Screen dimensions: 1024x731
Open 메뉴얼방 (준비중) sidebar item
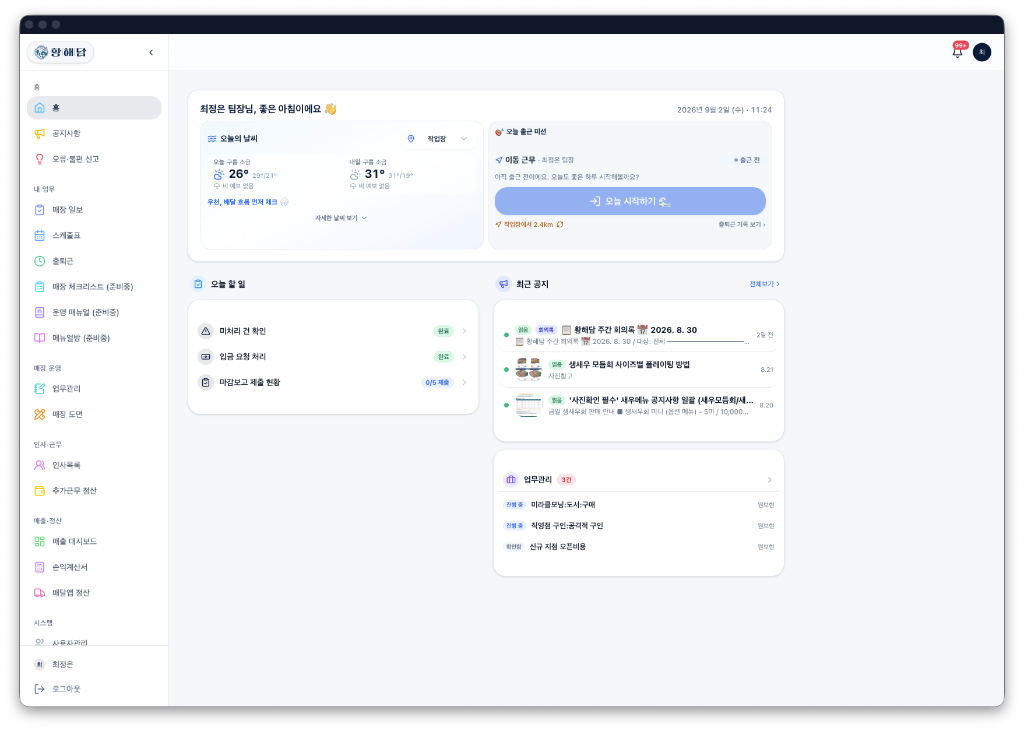tap(94, 338)
